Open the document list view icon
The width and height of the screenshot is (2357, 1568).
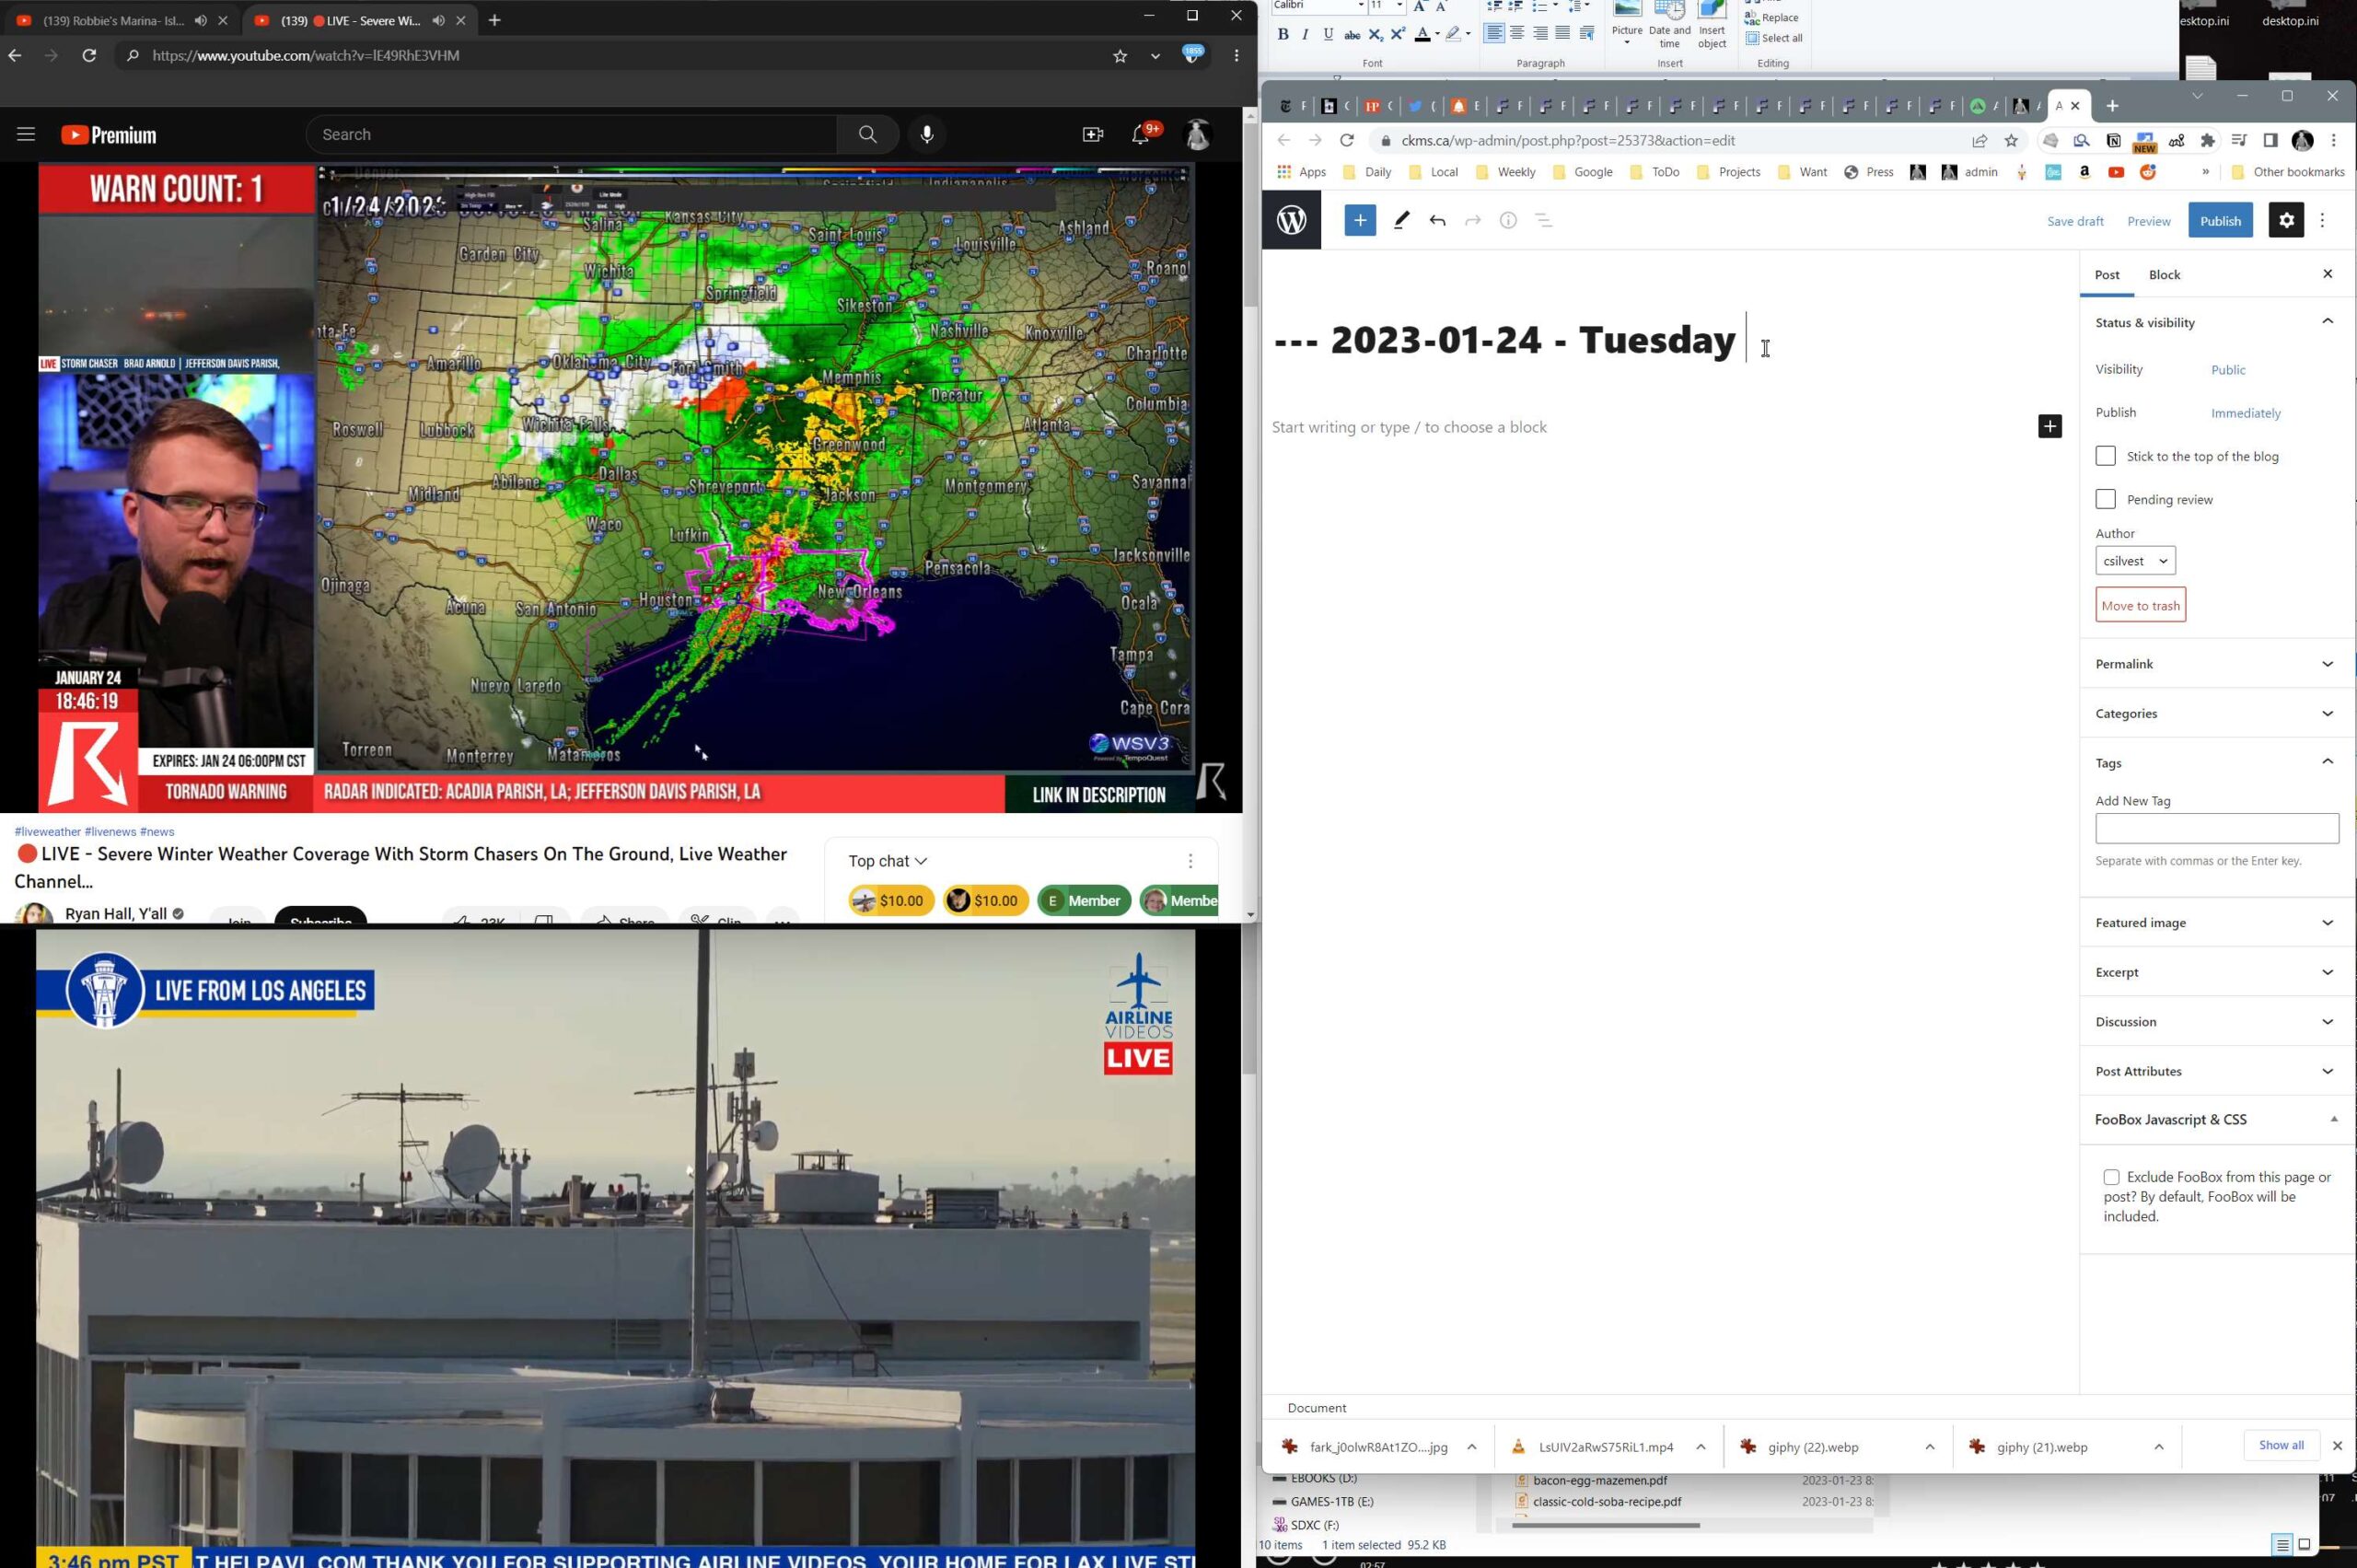[1543, 220]
